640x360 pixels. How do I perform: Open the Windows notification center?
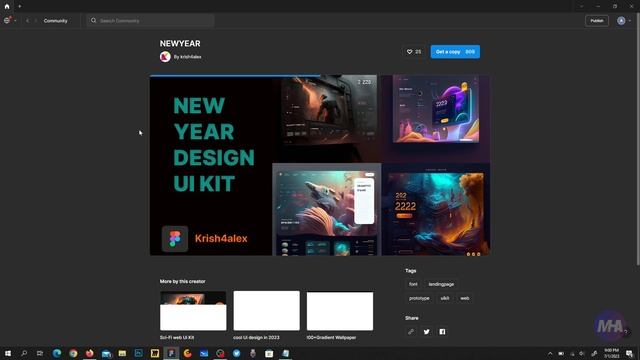[x=630, y=353]
